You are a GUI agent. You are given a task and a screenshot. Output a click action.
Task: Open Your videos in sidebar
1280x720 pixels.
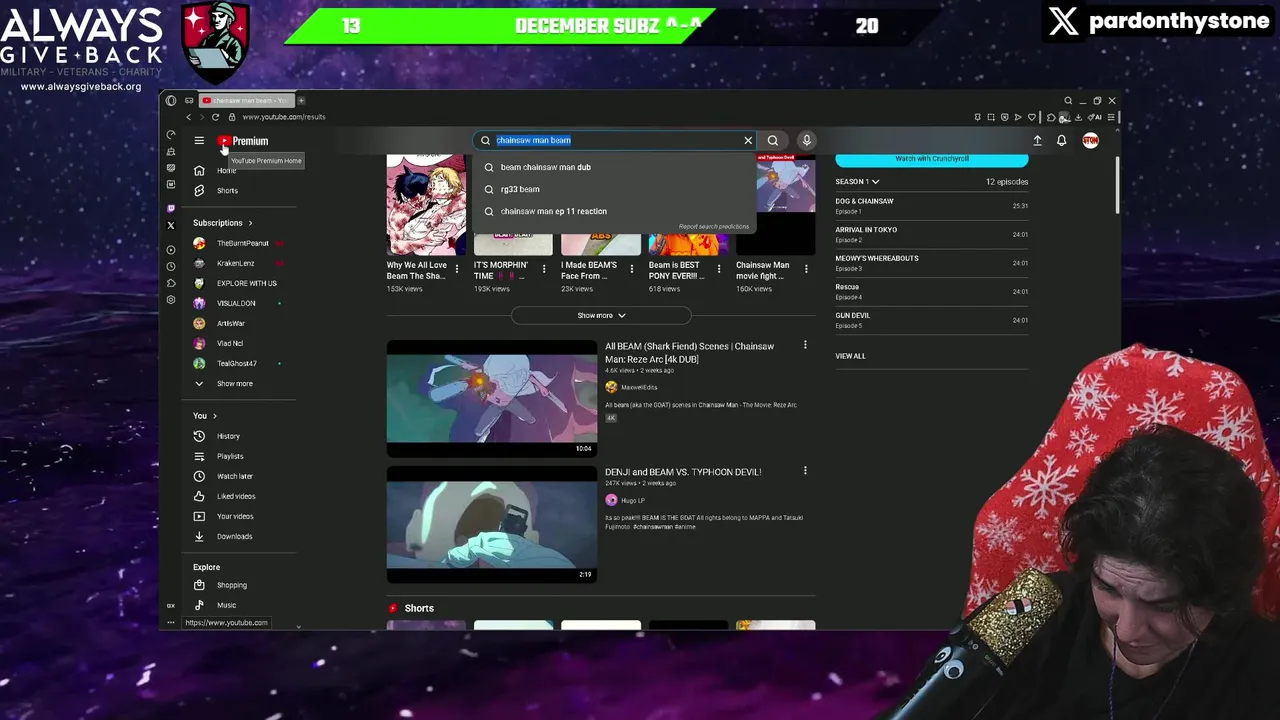(235, 516)
